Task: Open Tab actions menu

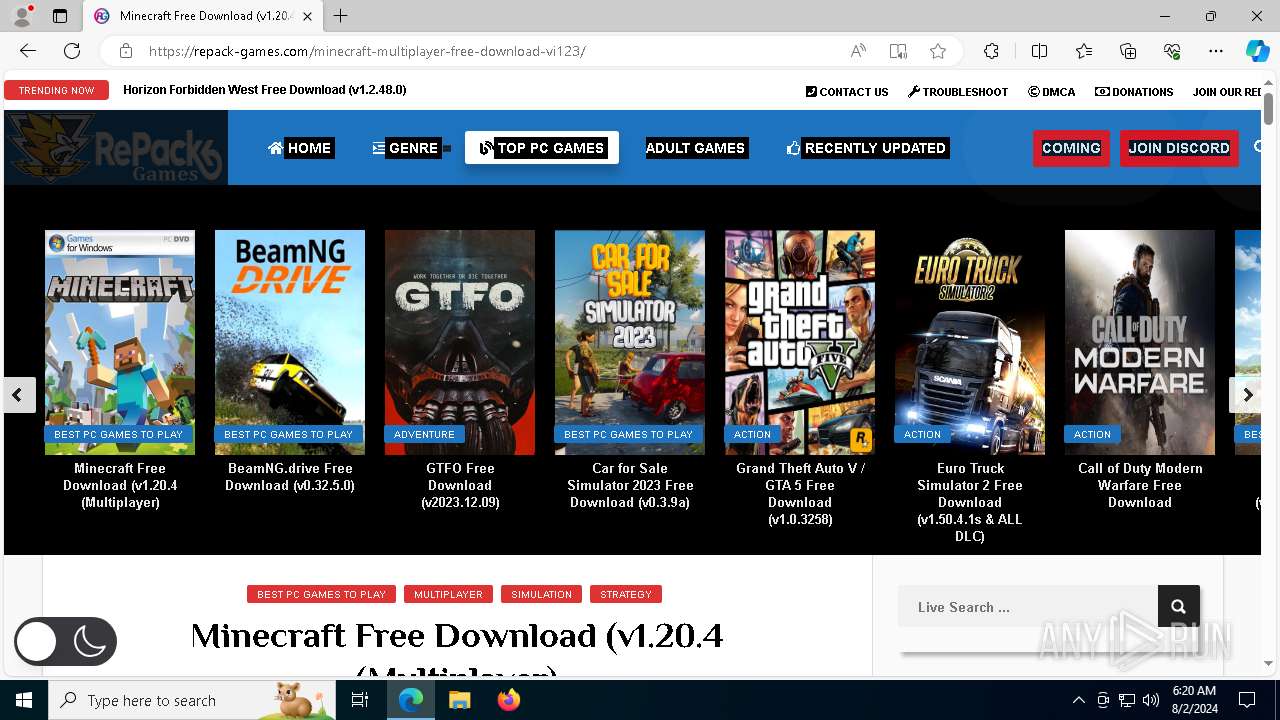Action: point(60,16)
